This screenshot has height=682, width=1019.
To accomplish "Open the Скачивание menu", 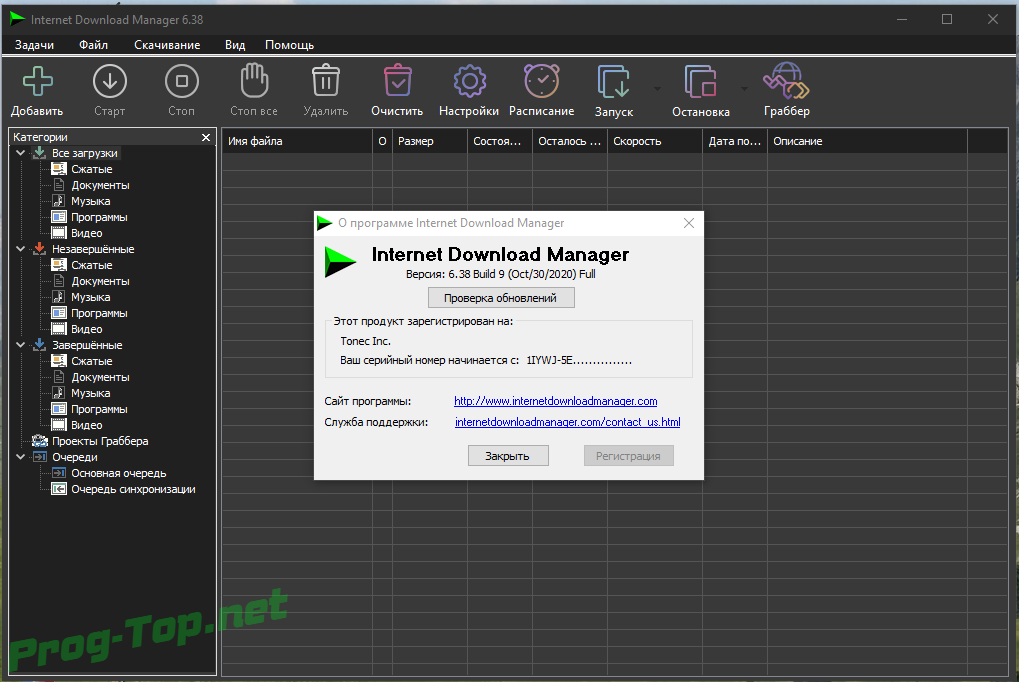I will (x=167, y=45).
